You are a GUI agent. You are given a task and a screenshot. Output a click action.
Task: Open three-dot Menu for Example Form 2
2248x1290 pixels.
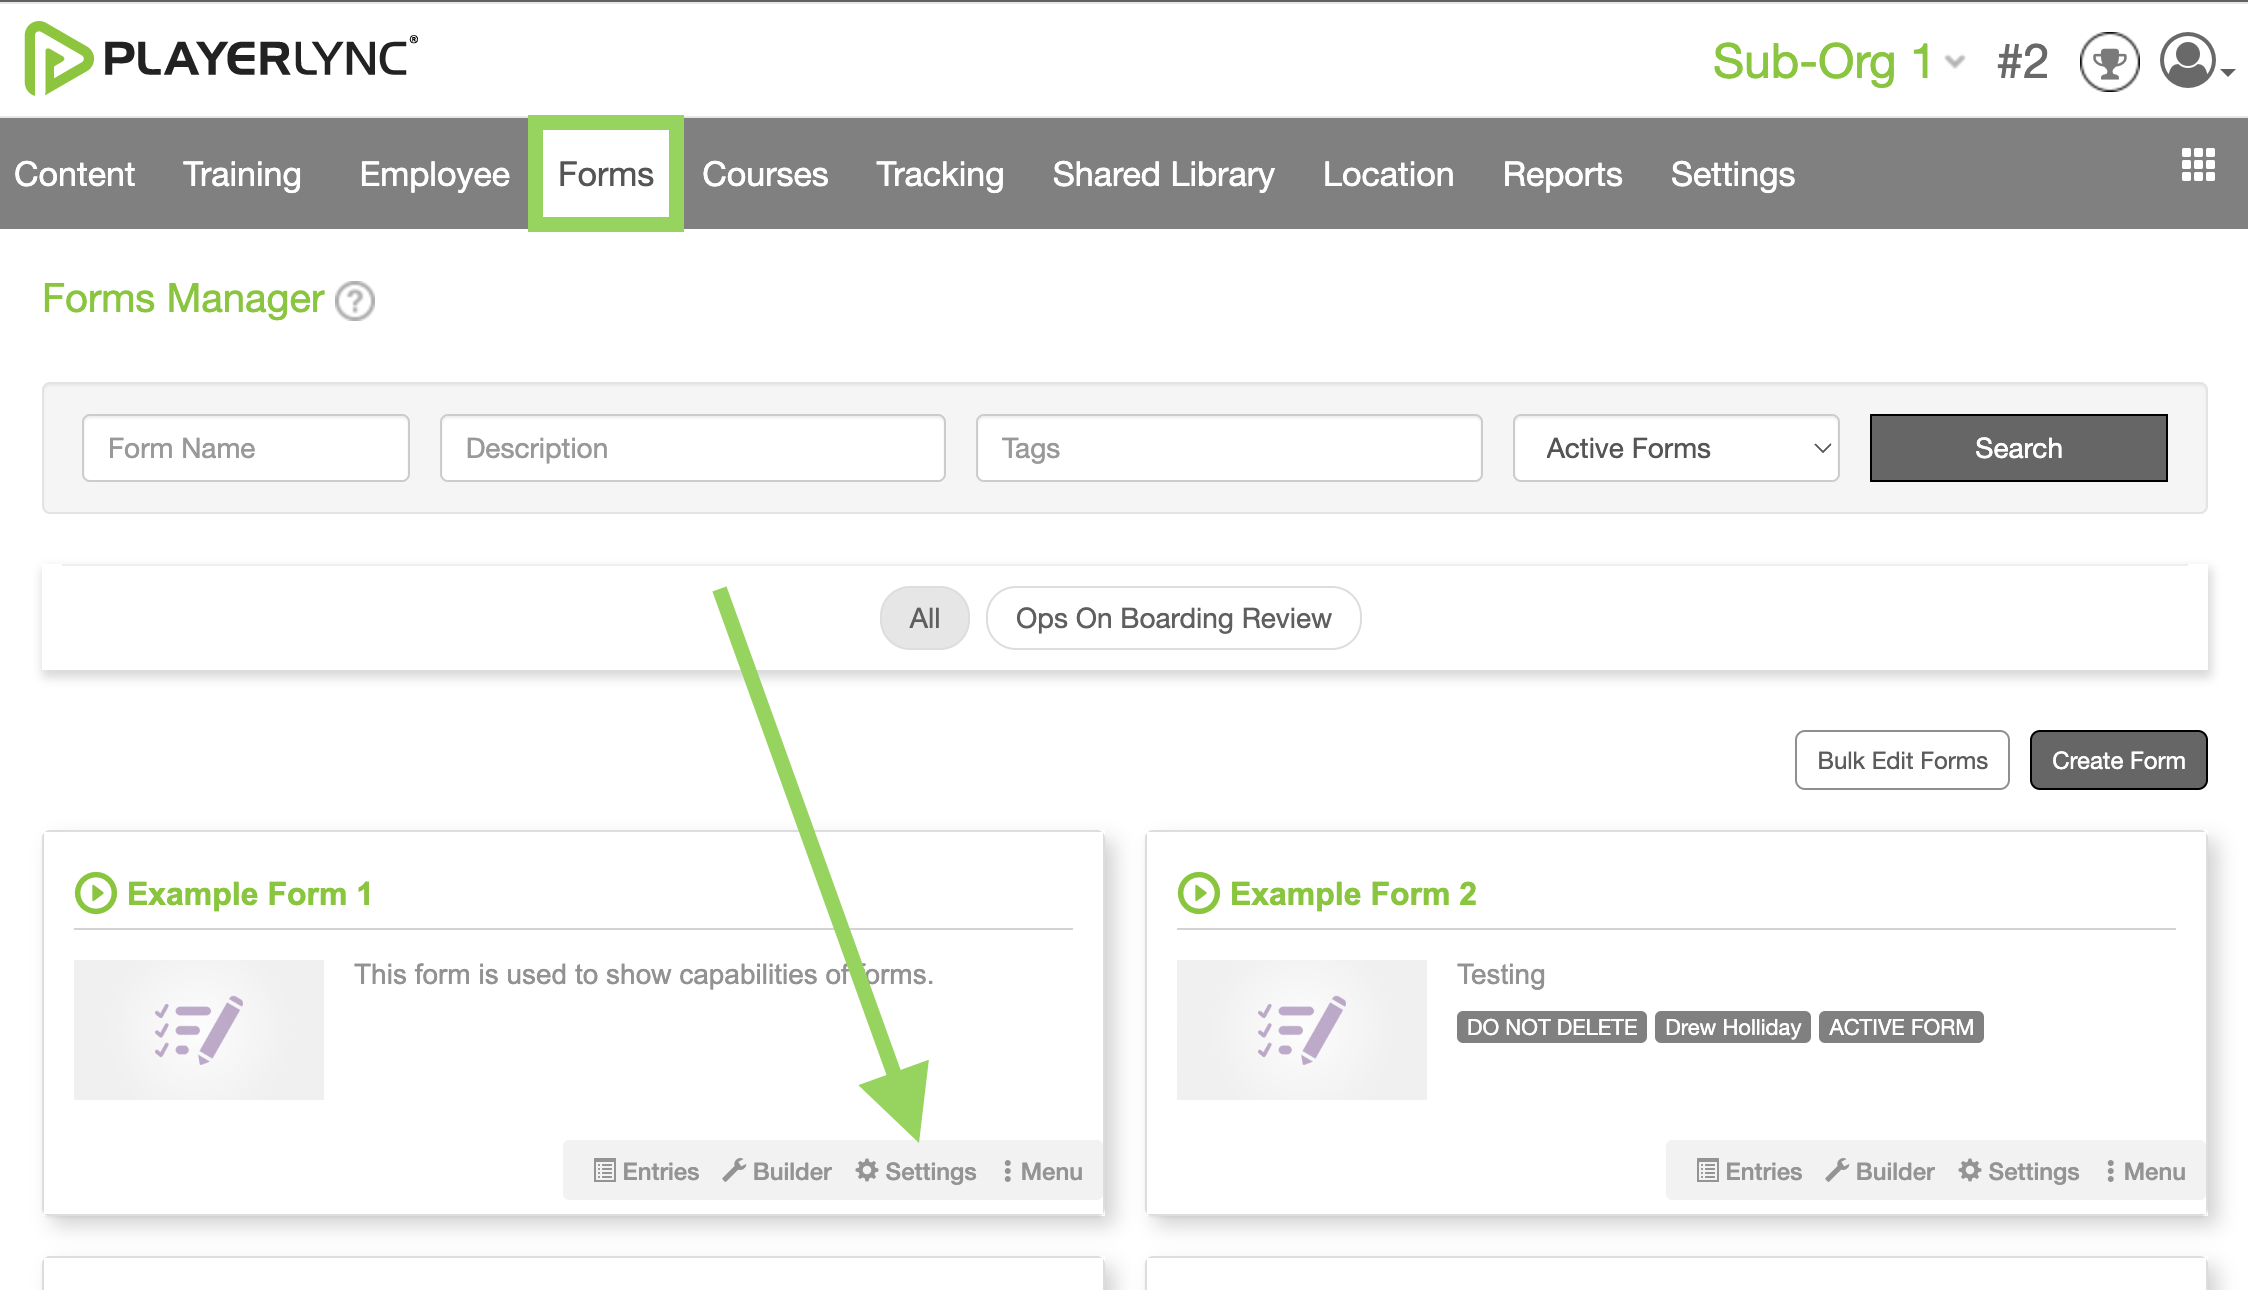coord(2145,1171)
